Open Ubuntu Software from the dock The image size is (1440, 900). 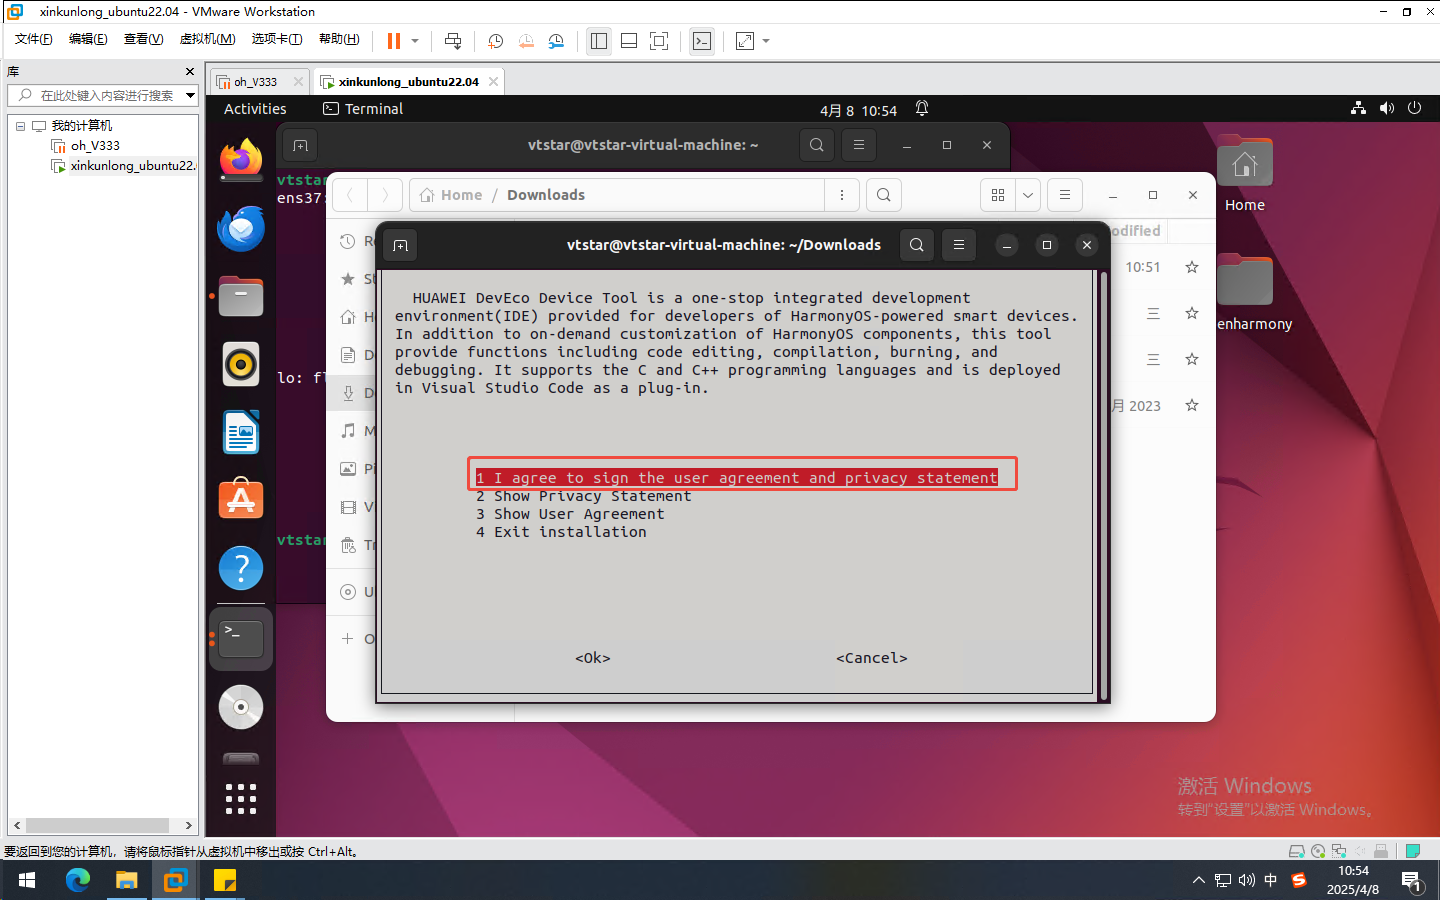tap(241, 500)
